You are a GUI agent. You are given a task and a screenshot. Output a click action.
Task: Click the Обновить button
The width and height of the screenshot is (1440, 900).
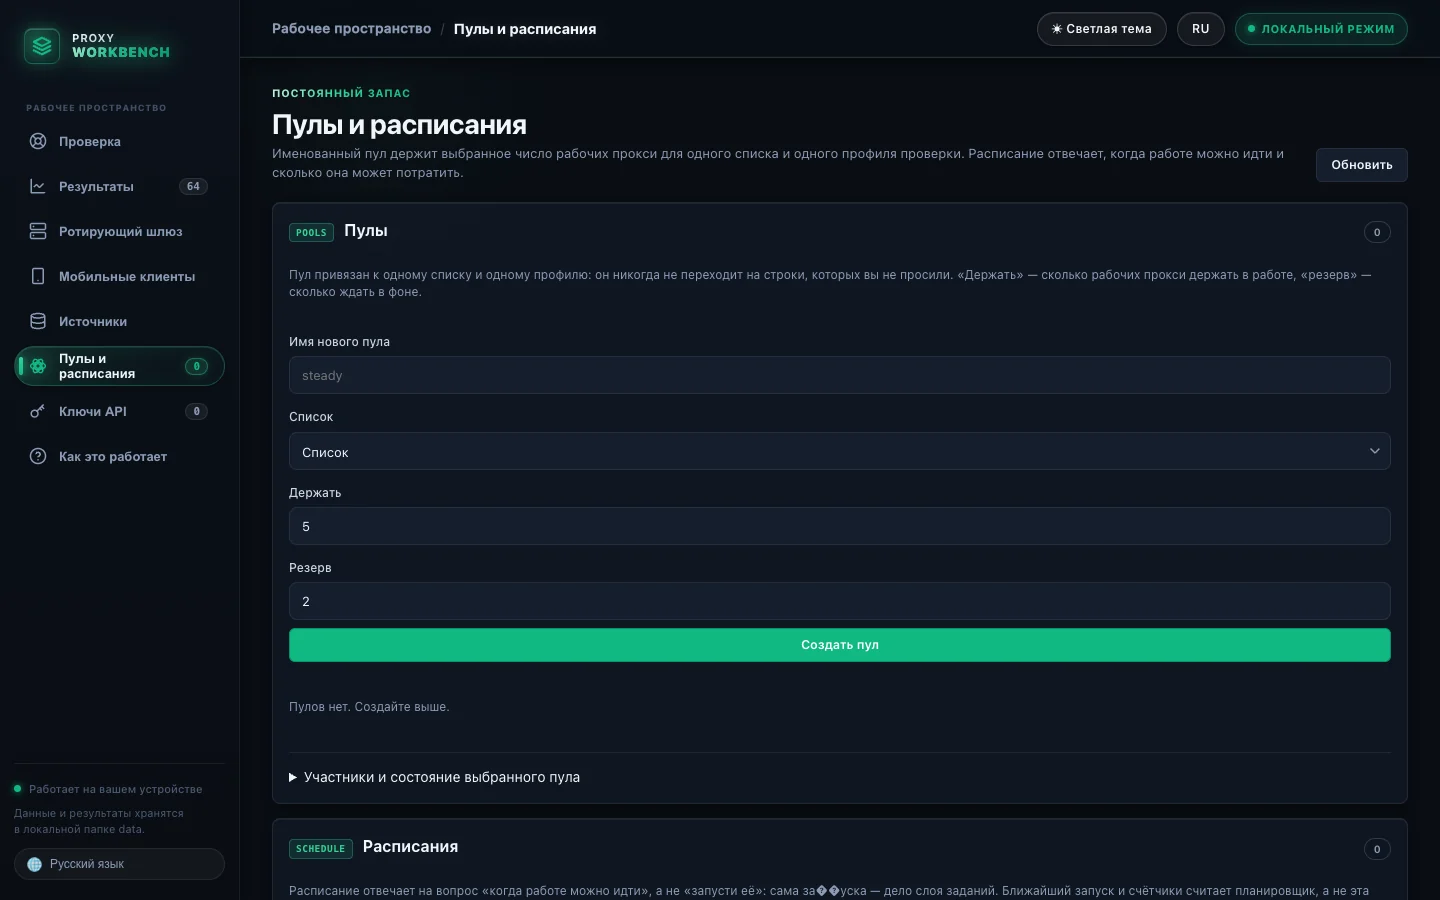point(1361,165)
